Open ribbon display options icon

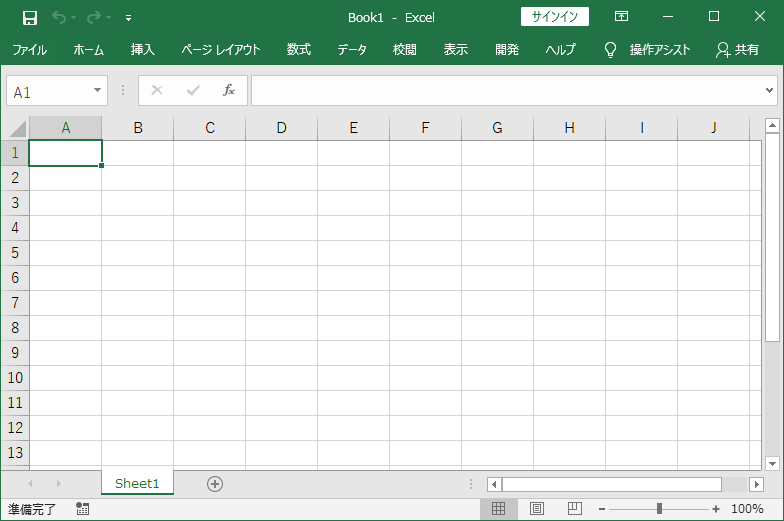pos(621,16)
